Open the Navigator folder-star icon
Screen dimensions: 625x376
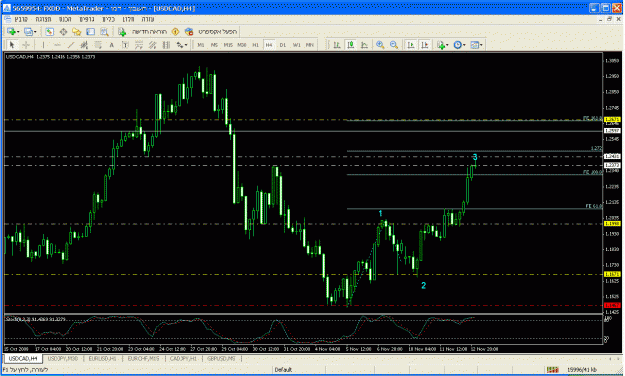pyautogui.click(x=77, y=31)
